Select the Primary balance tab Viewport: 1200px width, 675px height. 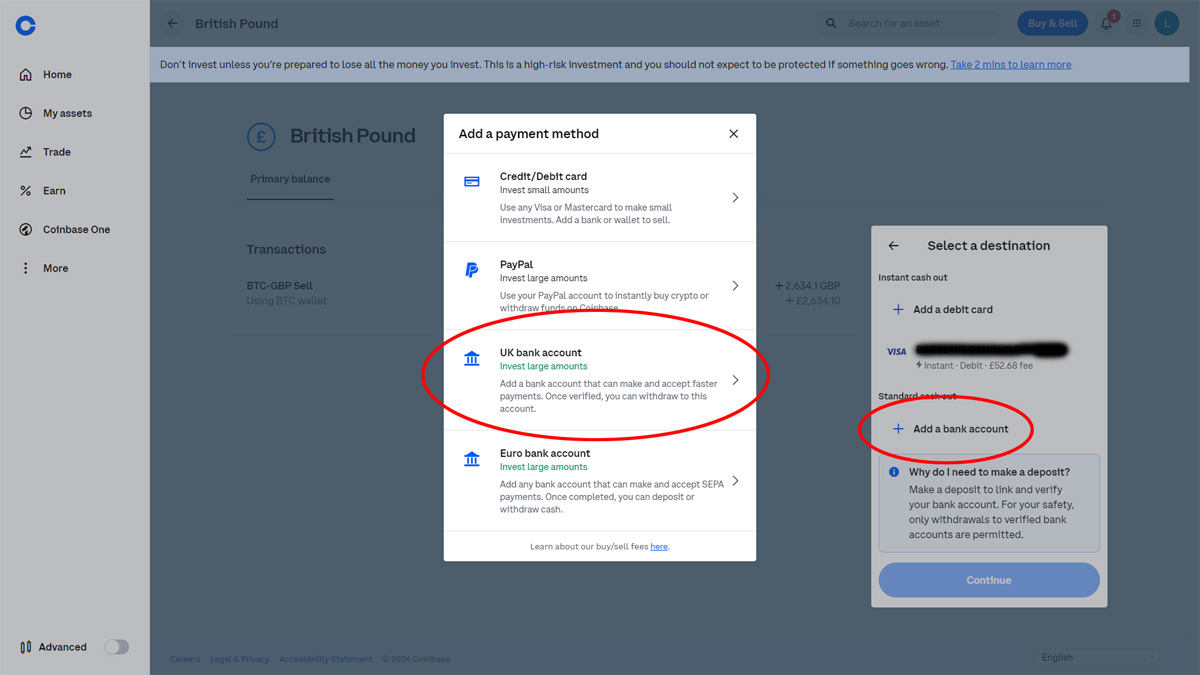290,180
